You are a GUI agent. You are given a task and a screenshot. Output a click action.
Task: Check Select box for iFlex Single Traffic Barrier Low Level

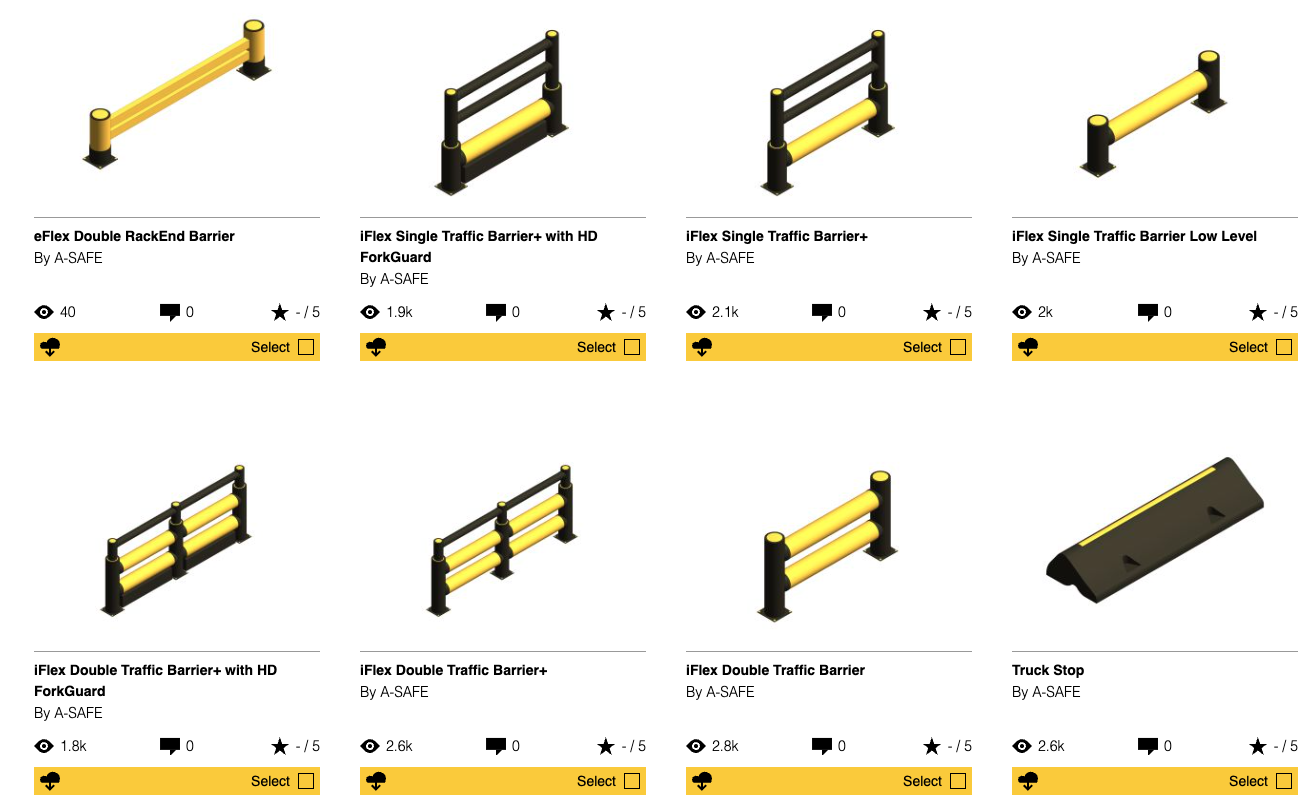click(1284, 348)
